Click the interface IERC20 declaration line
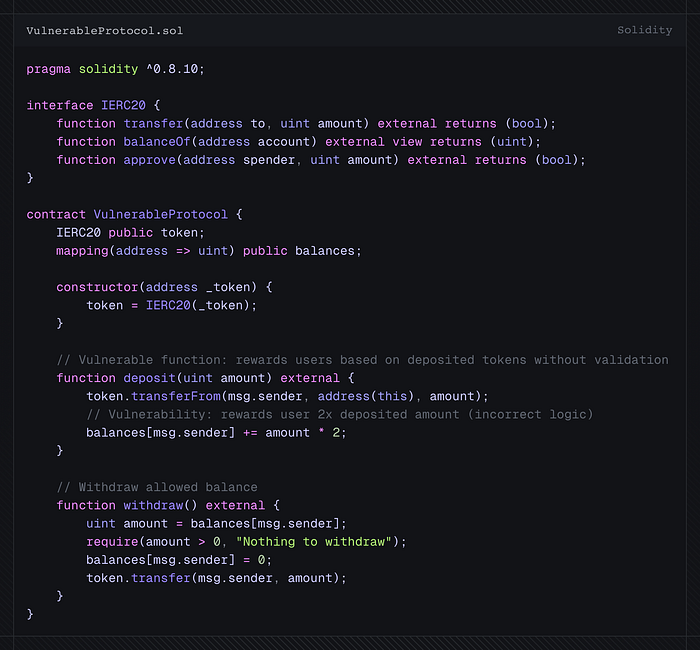Screen dimensions: 700x650 pyautogui.click(x=93, y=105)
